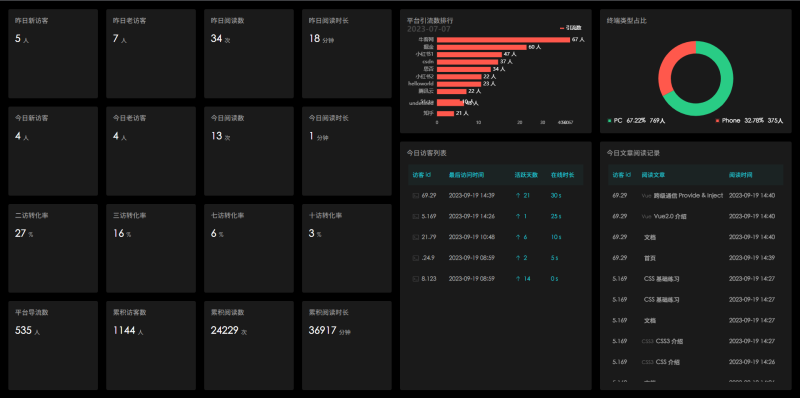Open the Vue2.0 介绍 article row
The width and height of the screenshot is (800, 398).
coord(695,216)
